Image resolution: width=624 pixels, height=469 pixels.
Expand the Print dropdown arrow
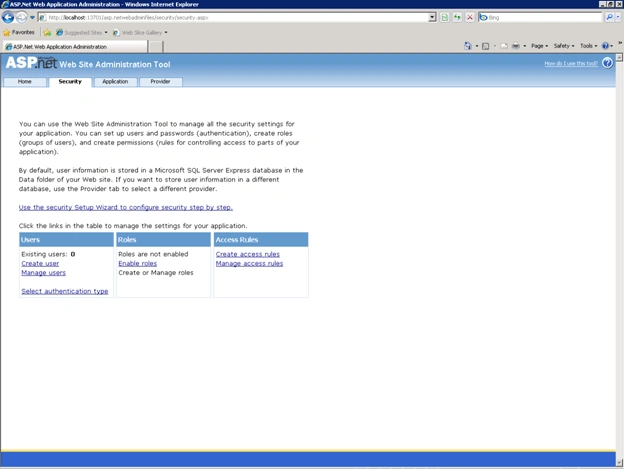coord(525,46)
